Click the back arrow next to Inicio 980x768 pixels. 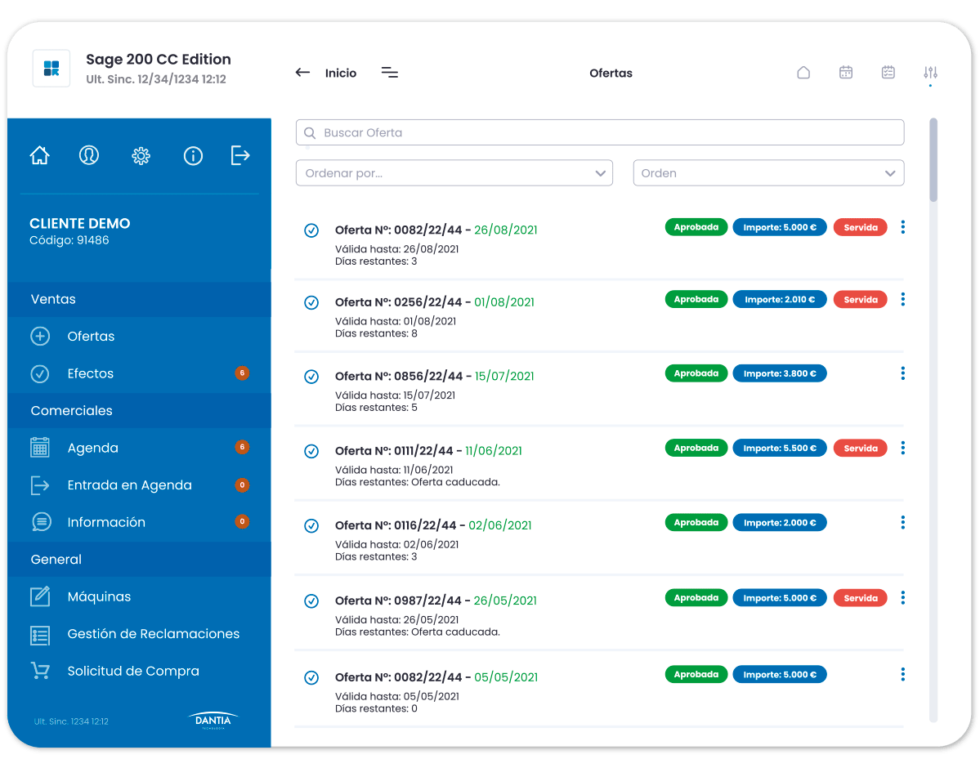pos(302,73)
